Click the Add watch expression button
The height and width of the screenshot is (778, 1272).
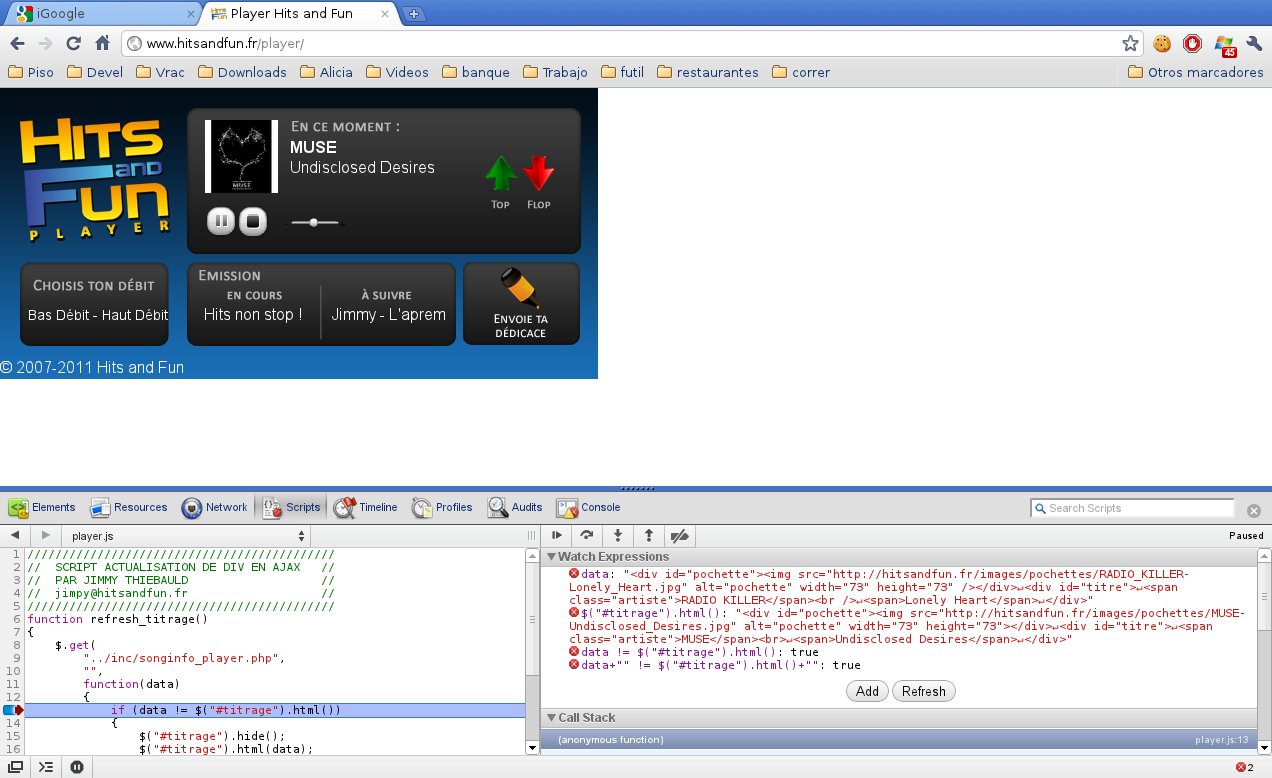[867, 691]
